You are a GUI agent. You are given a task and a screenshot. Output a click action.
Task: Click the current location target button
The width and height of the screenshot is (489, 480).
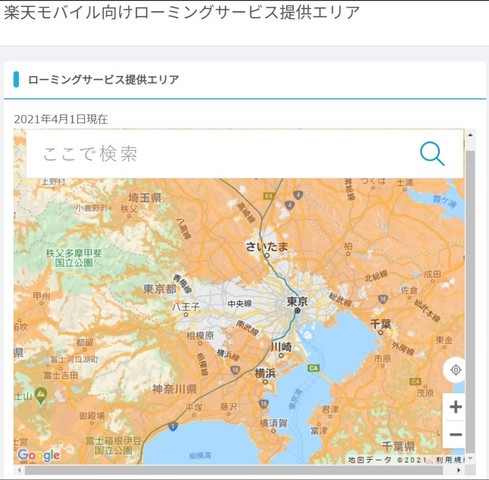[x=455, y=370]
